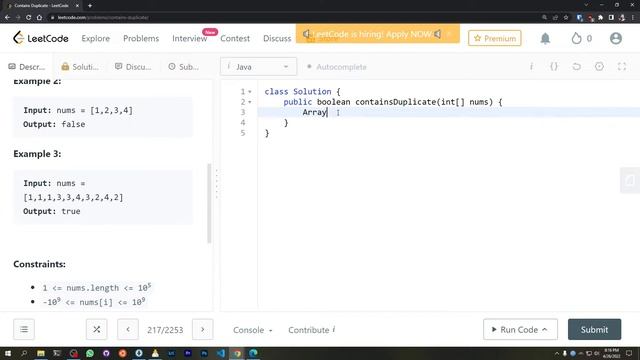Format code with the braces icon
This screenshot has height=360, width=640.
[x=554, y=67]
